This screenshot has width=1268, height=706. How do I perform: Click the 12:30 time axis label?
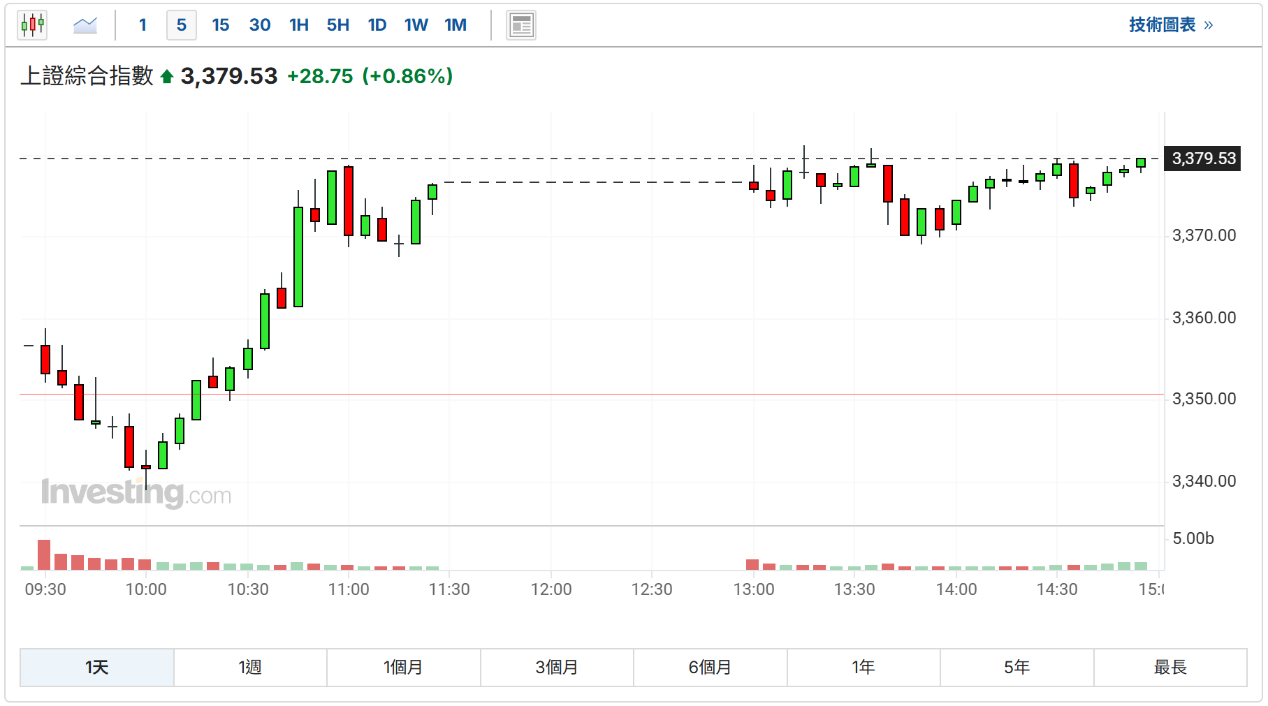click(652, 590)
